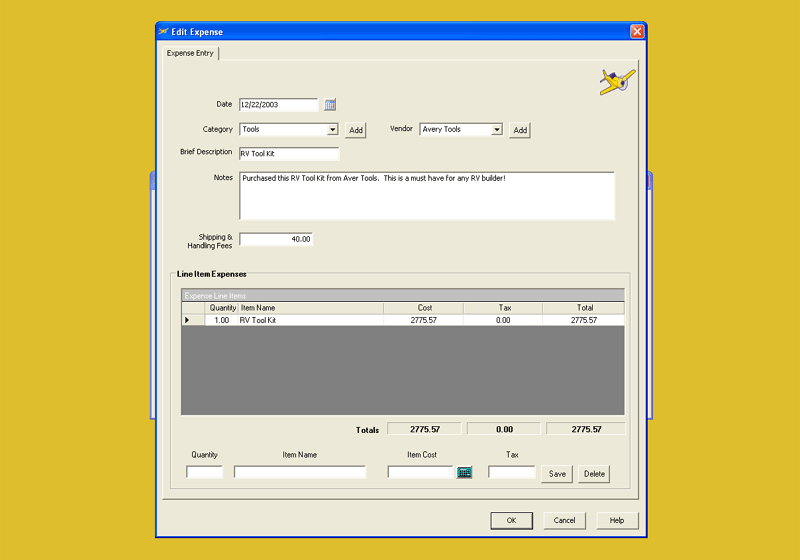Click the Edit Expense title bar icon
Screen dimensions: 800x560
[165, 32]
